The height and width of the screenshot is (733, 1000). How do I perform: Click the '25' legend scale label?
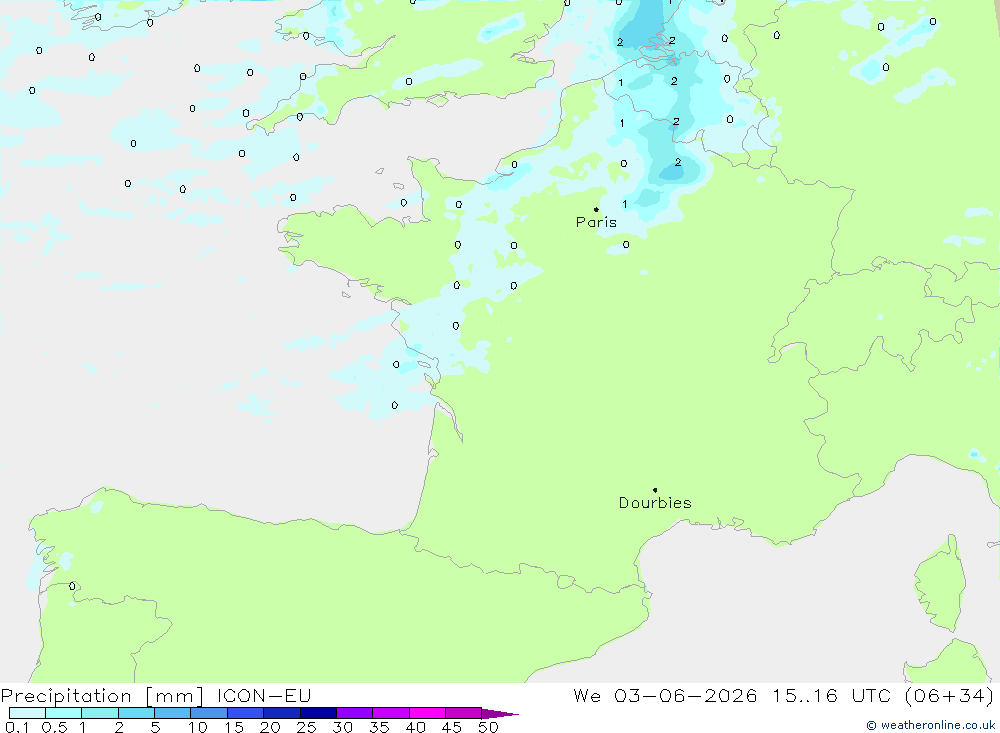[307, 727]
